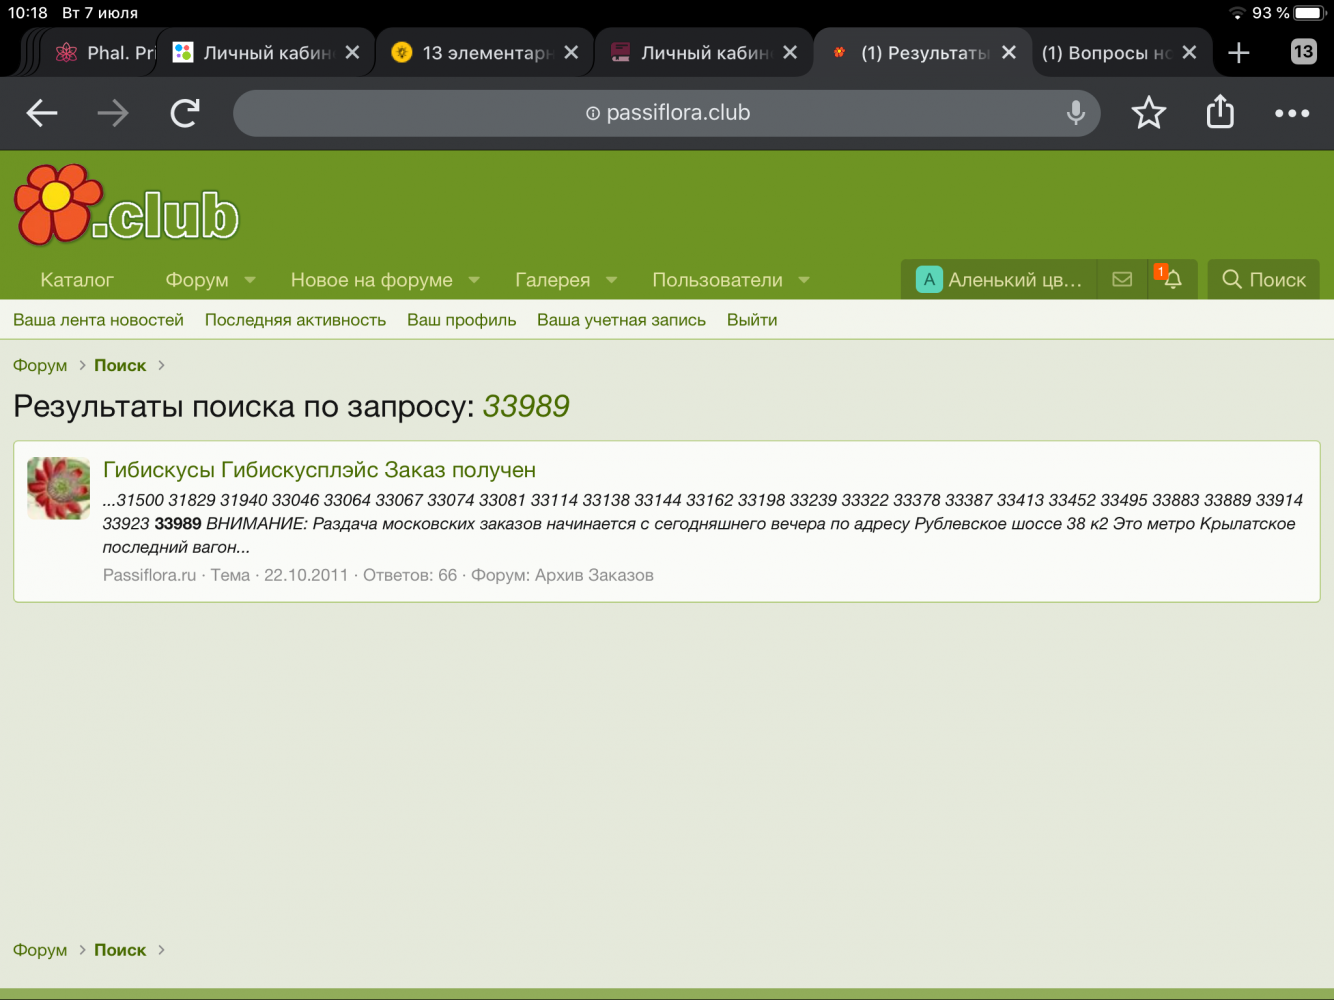Open forum inbox envelope icon
This screenshot has height=1000, width=1334.
pyautogui.click(x=1122, y=280)
